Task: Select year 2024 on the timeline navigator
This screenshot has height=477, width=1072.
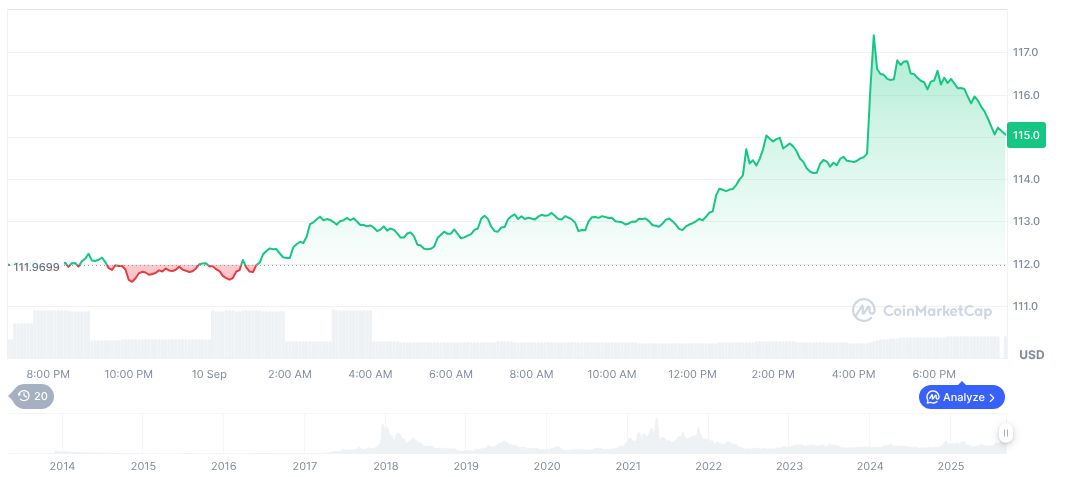Action: pyautogui.click(x=870, y=466)
